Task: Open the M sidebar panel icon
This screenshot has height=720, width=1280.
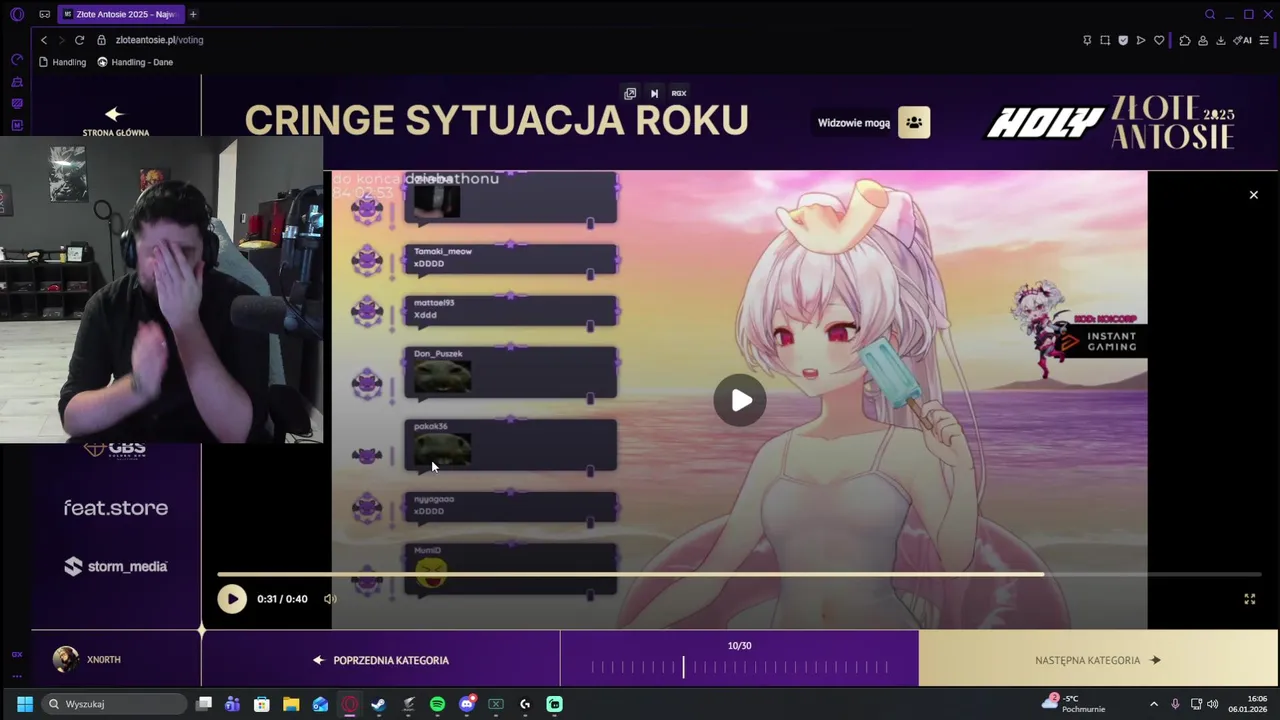Action: [17, 125]
